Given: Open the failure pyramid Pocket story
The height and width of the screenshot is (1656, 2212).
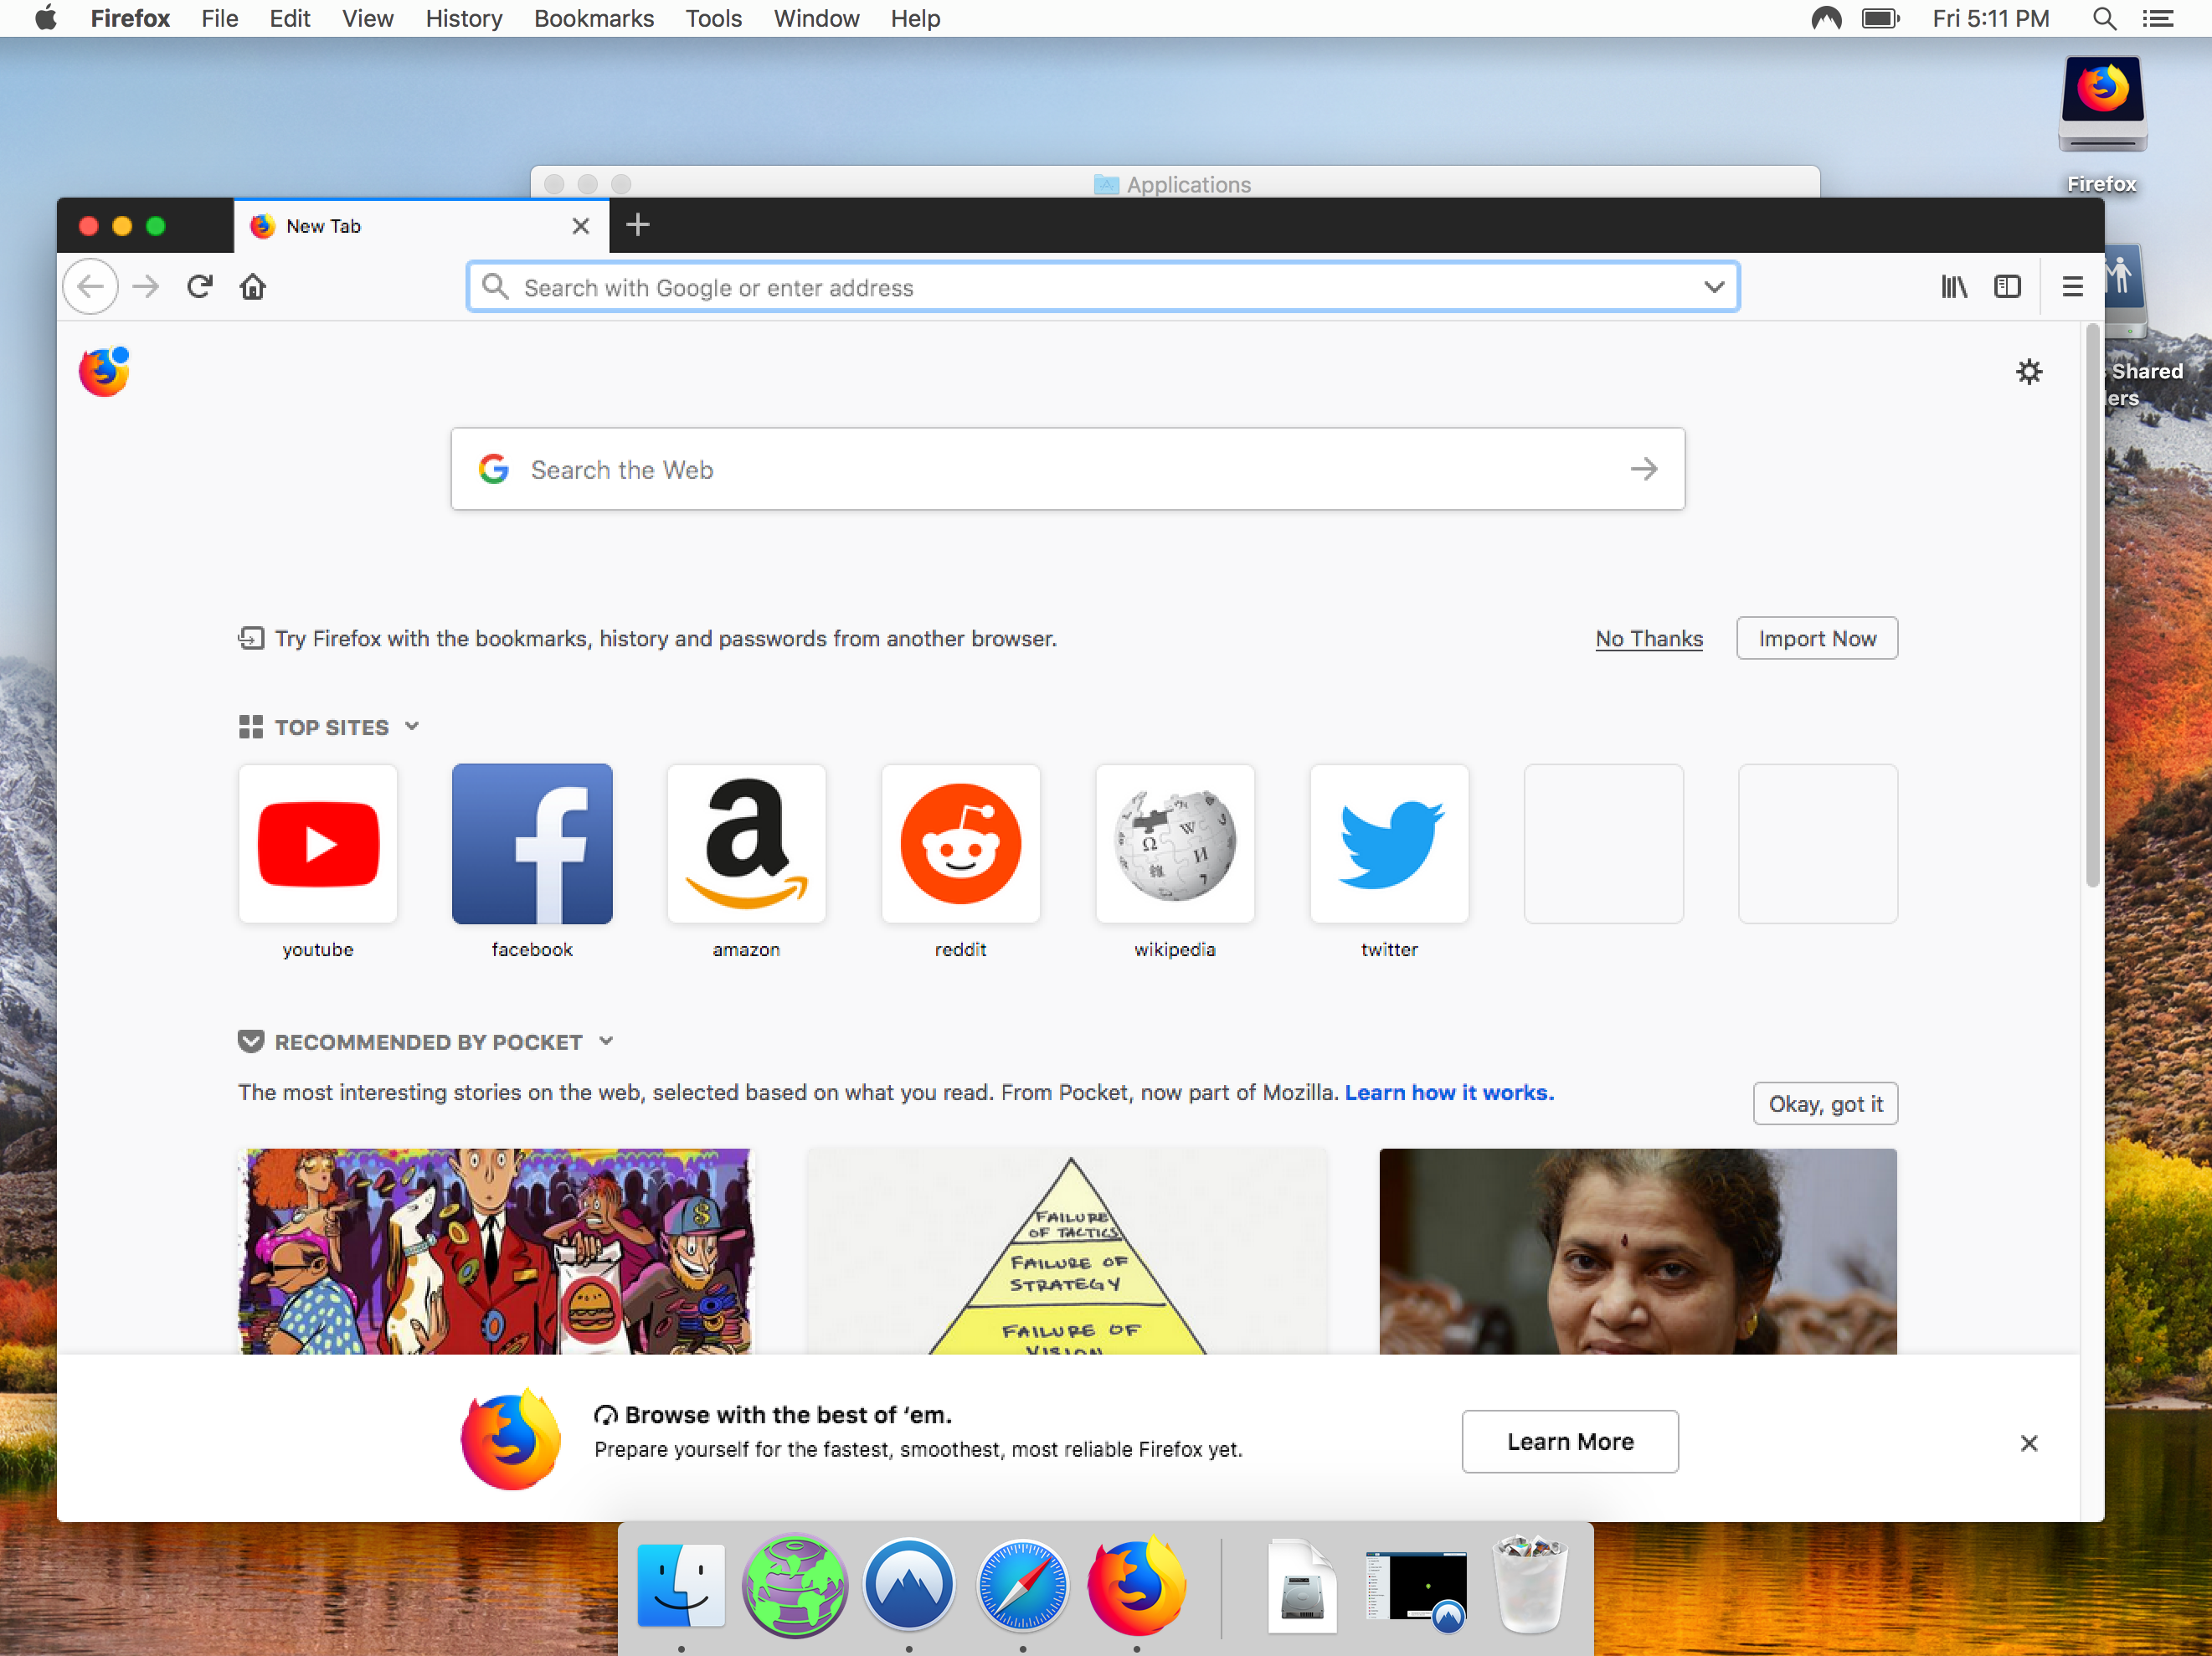Looking at the screenshot, I should (x=1067, y=1251).
